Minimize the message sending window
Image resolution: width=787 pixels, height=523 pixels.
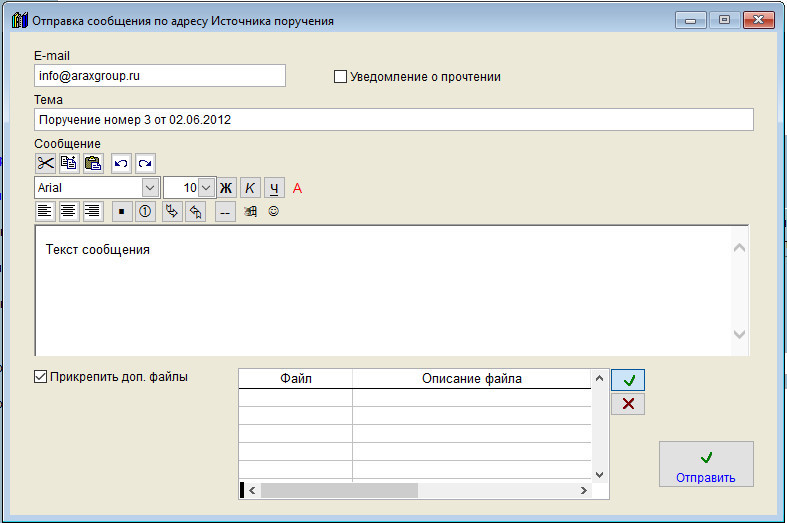click(691, 21)
